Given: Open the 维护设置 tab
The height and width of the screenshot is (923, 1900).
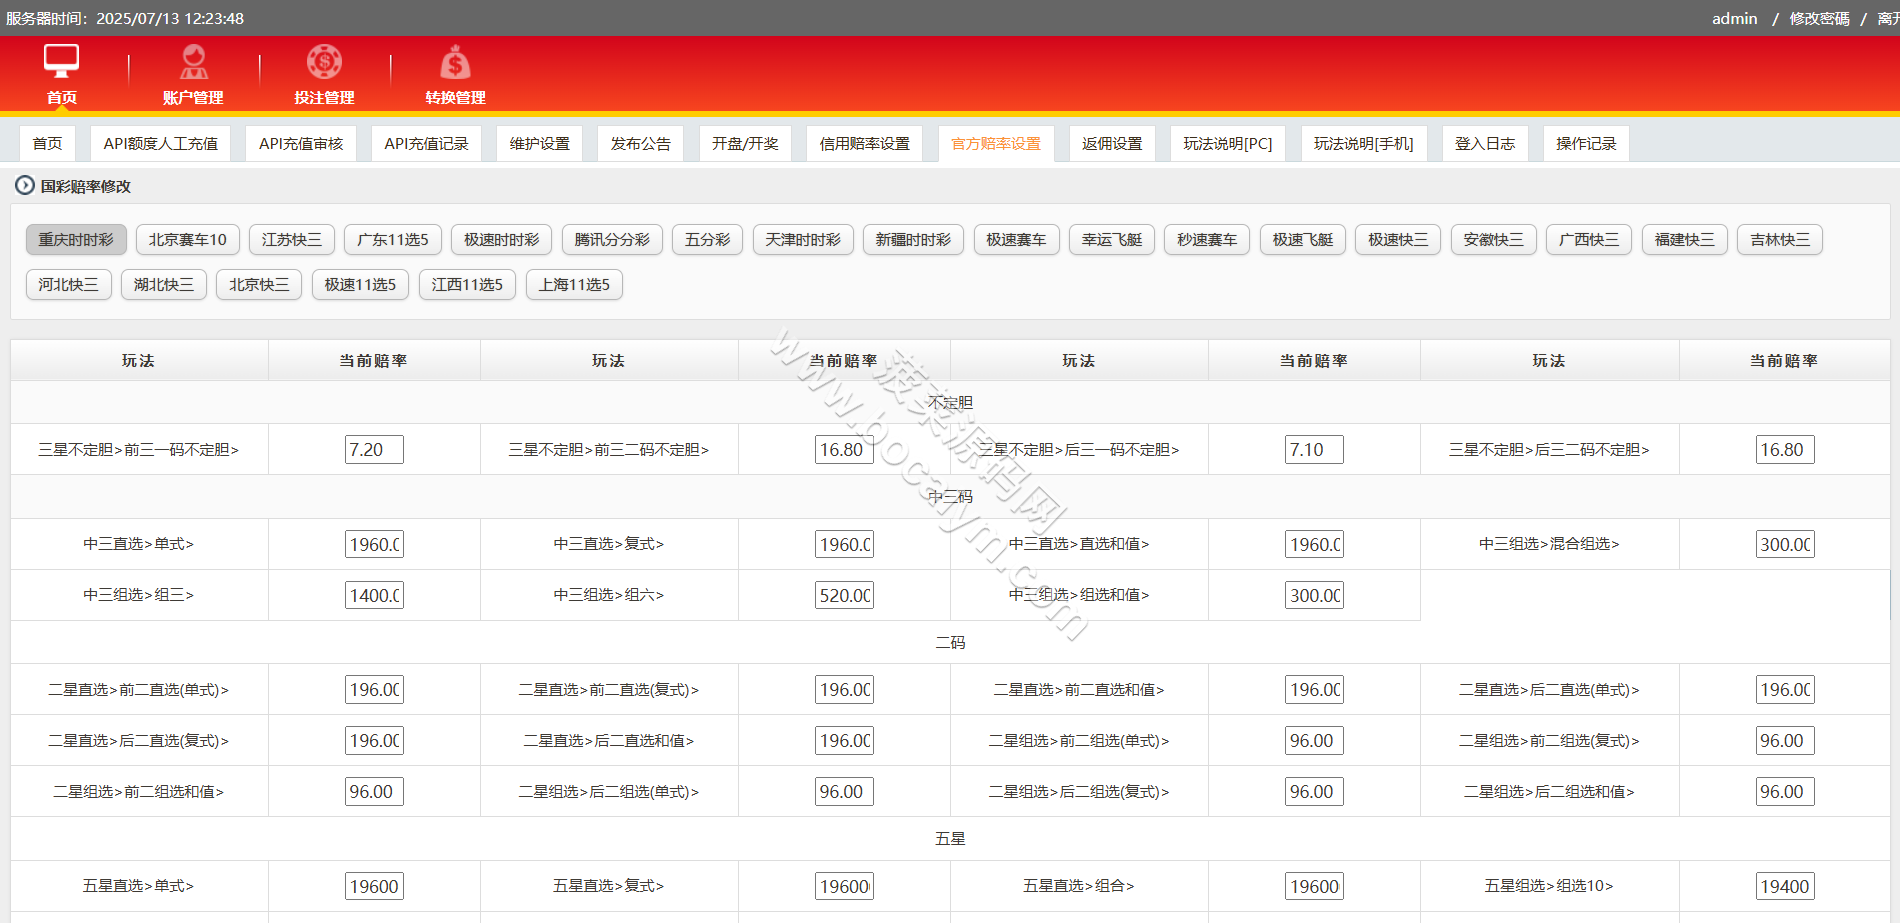Looking at the screenshot, I should pyautogui.click(x=540, y=143).
